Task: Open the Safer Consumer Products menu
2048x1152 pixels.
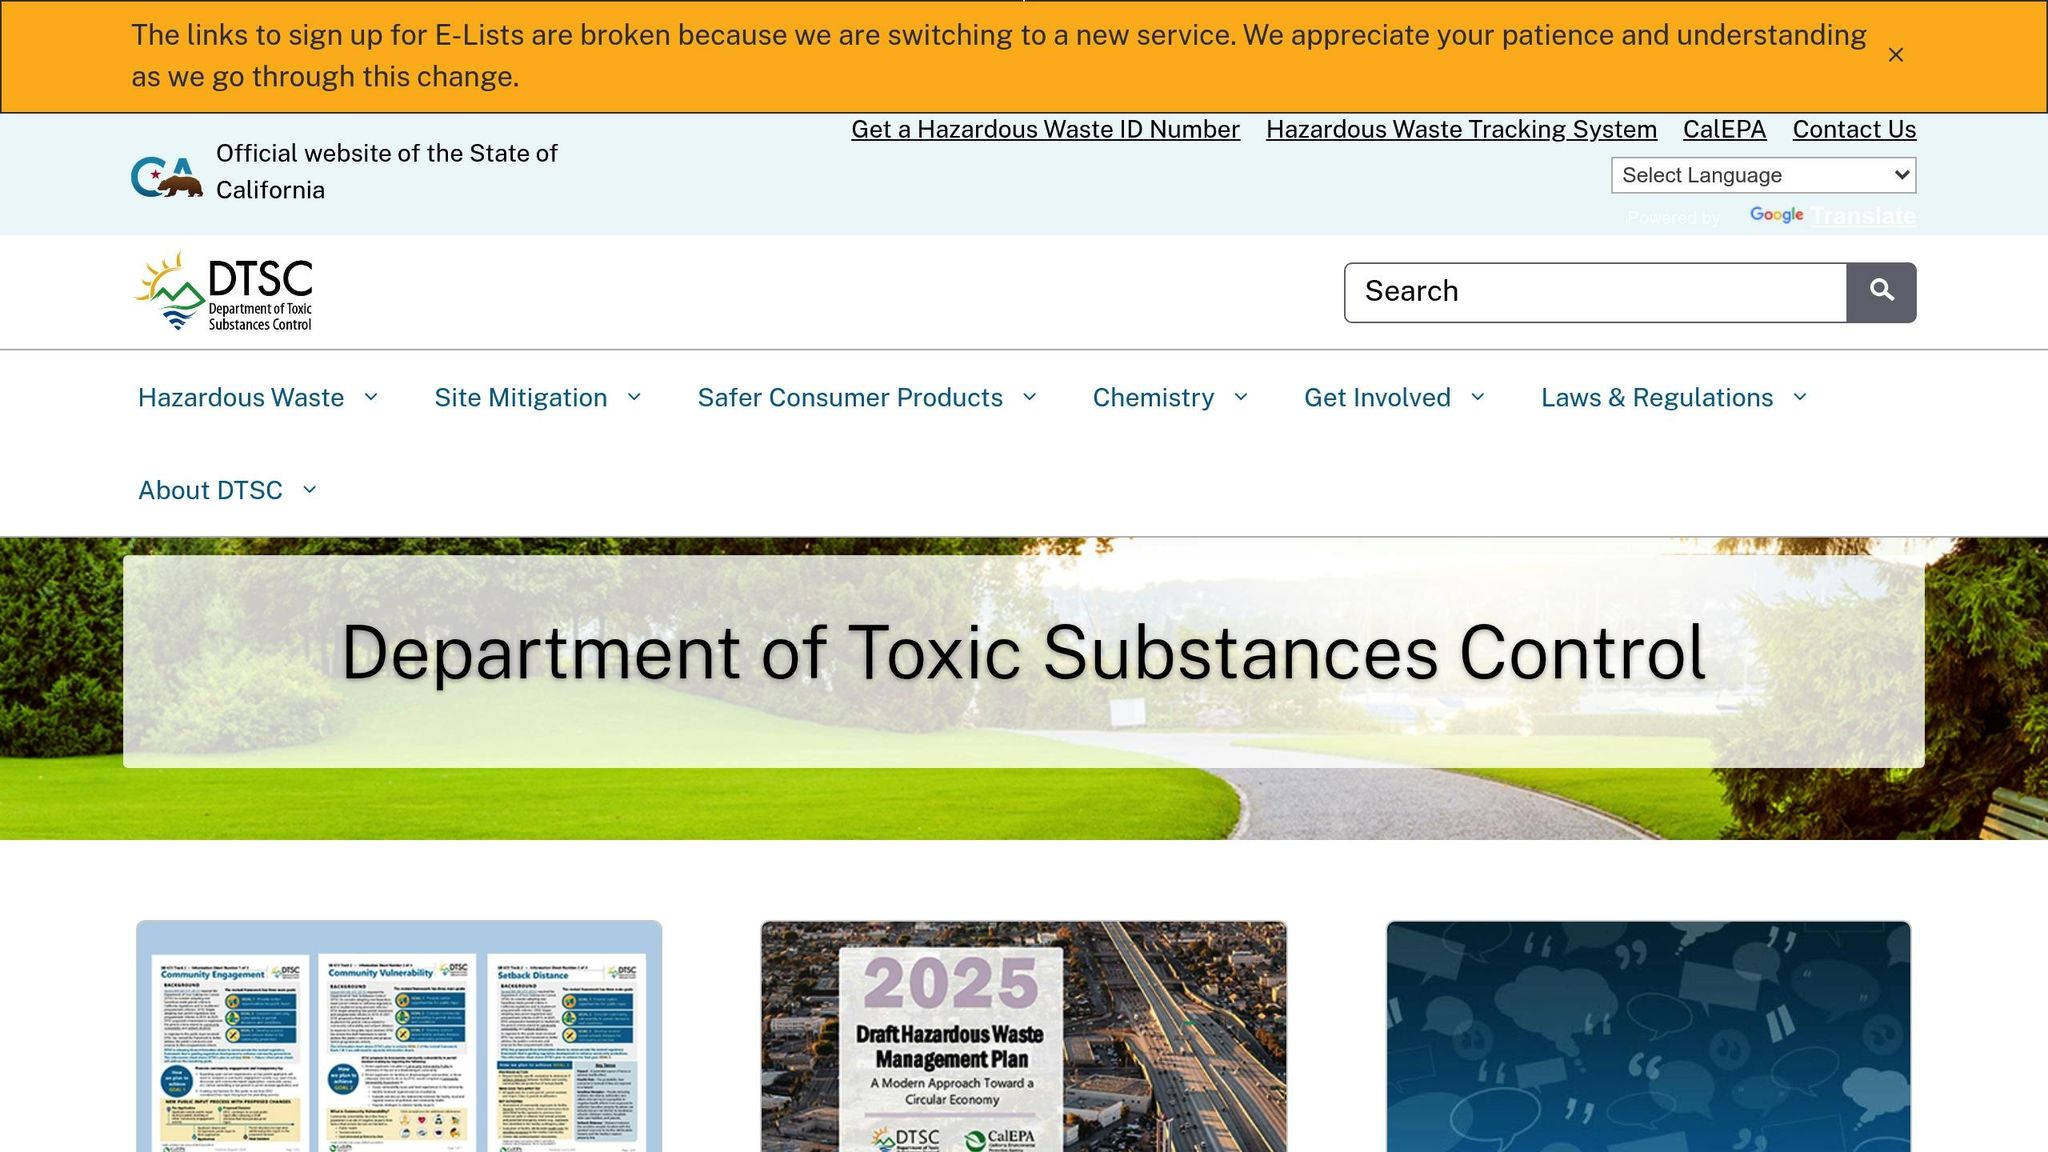Action: (850, 397)
